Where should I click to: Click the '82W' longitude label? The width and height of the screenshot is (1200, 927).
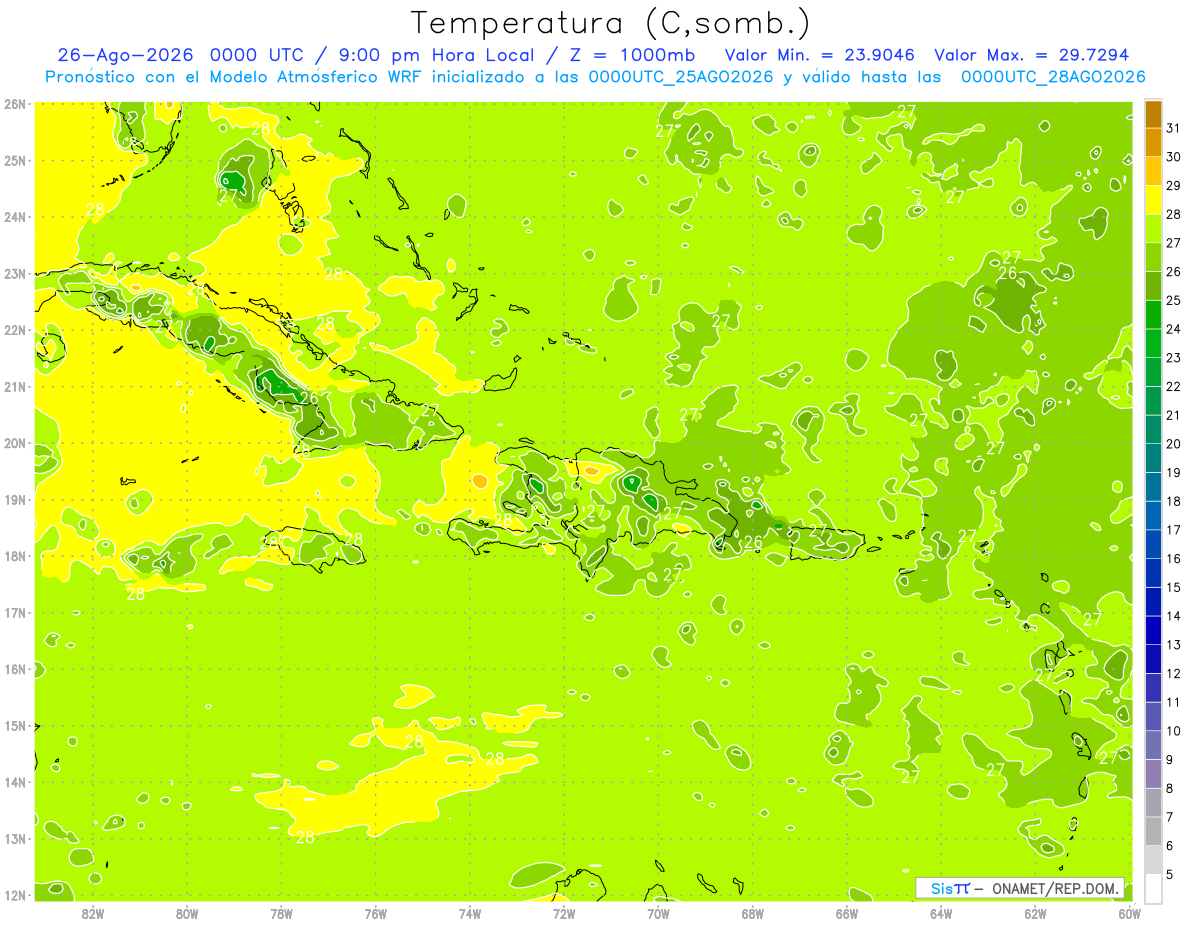tap(92, 913)
